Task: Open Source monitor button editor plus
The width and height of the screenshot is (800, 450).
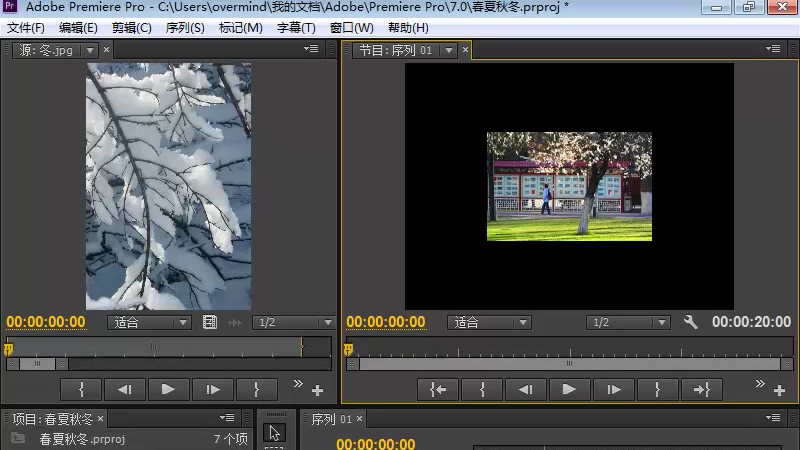Action: (x=317, y=391)
